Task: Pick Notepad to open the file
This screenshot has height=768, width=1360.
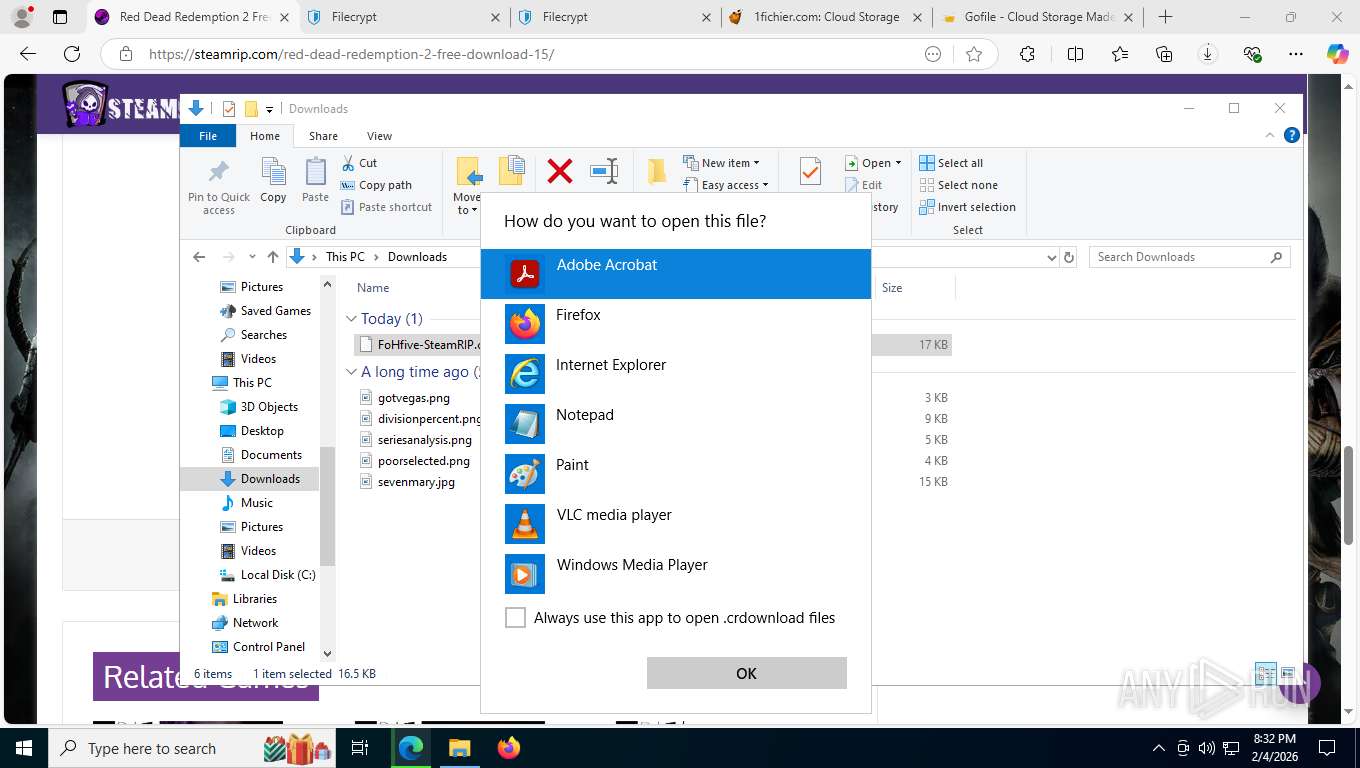Action: (675, 423)
